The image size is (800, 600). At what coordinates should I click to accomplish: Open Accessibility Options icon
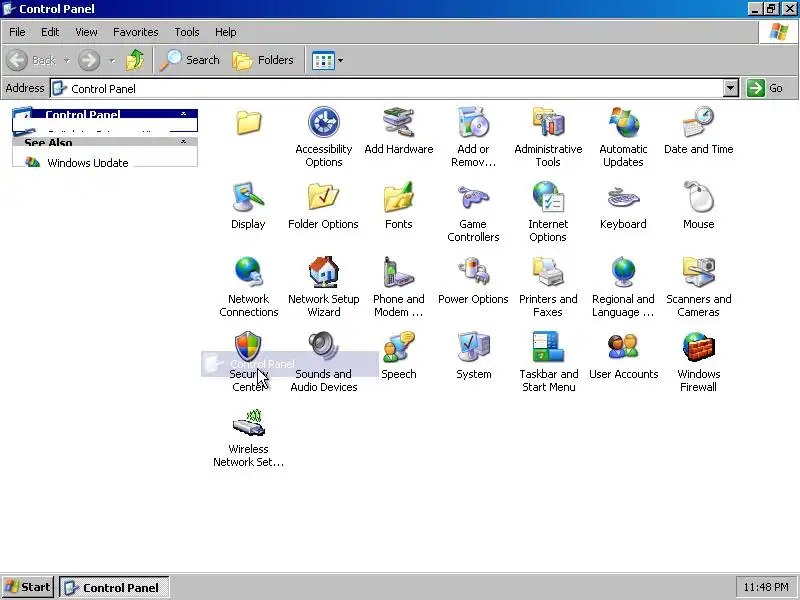(323, 122)
